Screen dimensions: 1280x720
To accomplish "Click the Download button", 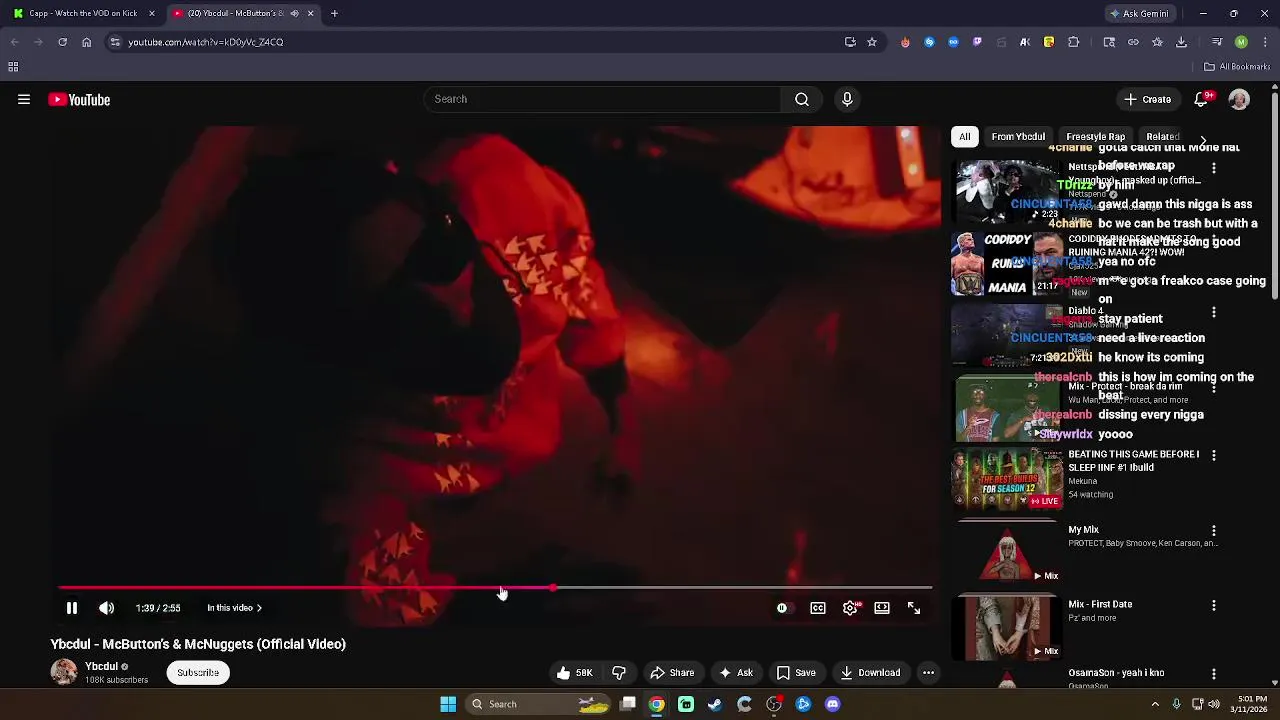I will [870, 673].
